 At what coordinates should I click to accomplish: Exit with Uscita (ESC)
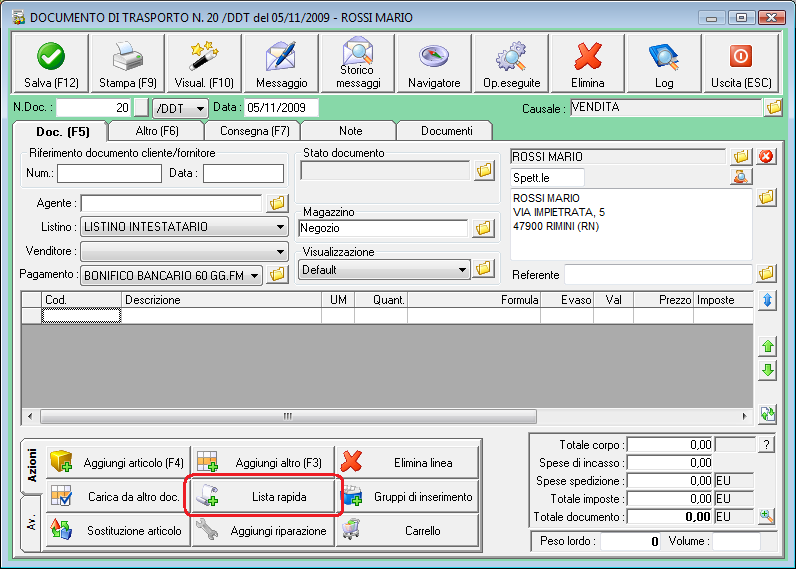741,63
